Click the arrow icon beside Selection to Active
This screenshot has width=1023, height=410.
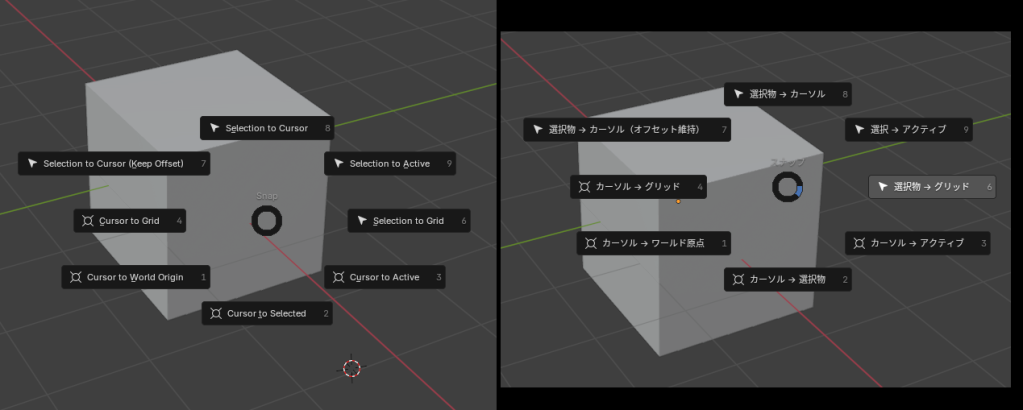point(338,164)
